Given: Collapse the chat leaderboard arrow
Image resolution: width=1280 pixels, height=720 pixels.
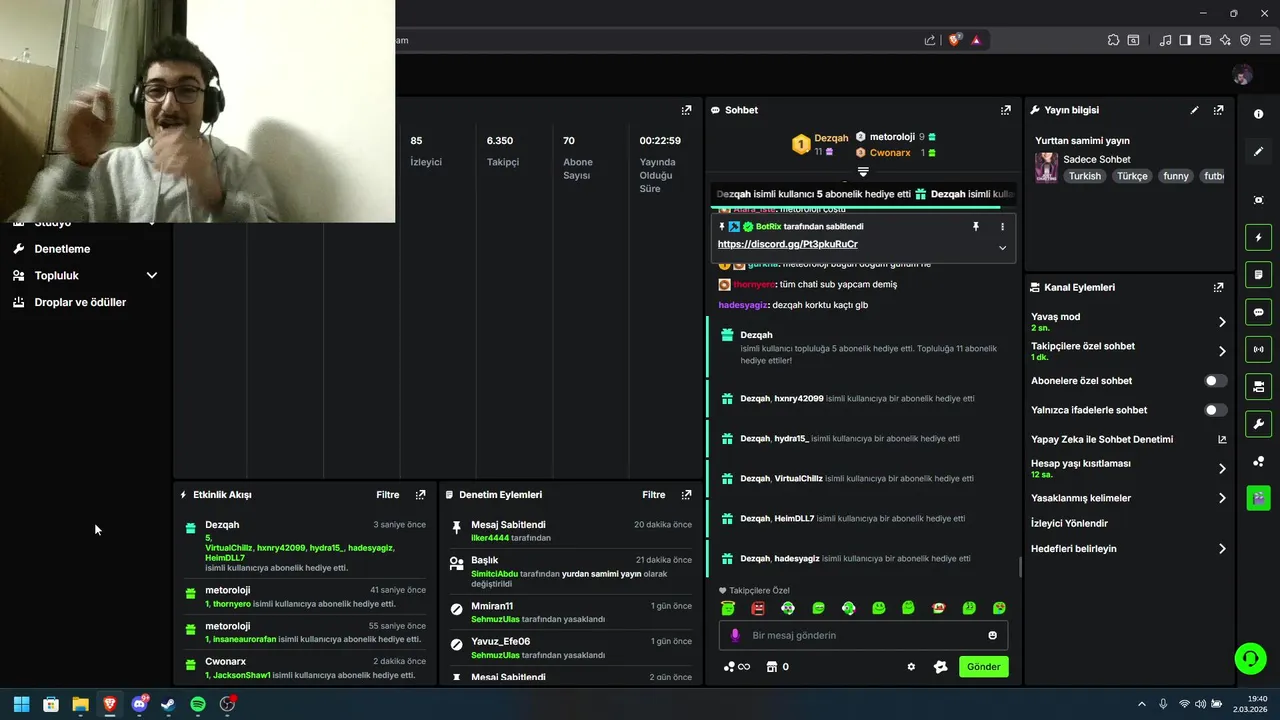Looking at the screenshot, I should [x=863, y=173].
